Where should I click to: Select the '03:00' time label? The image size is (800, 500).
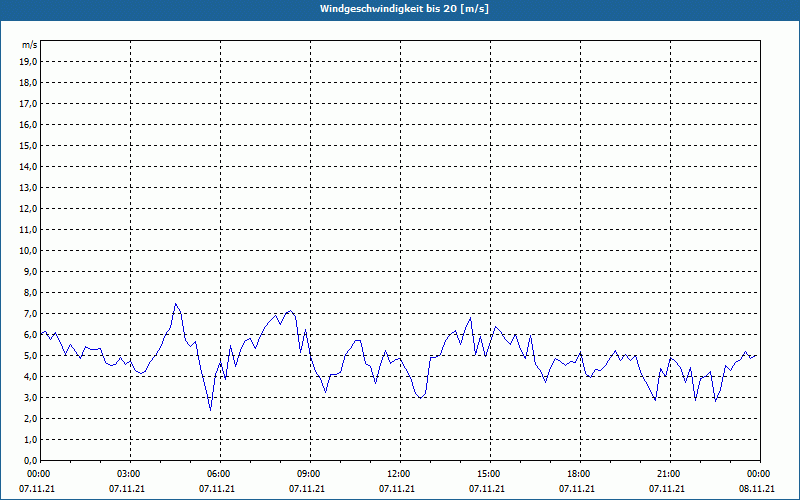coord(131,474)
